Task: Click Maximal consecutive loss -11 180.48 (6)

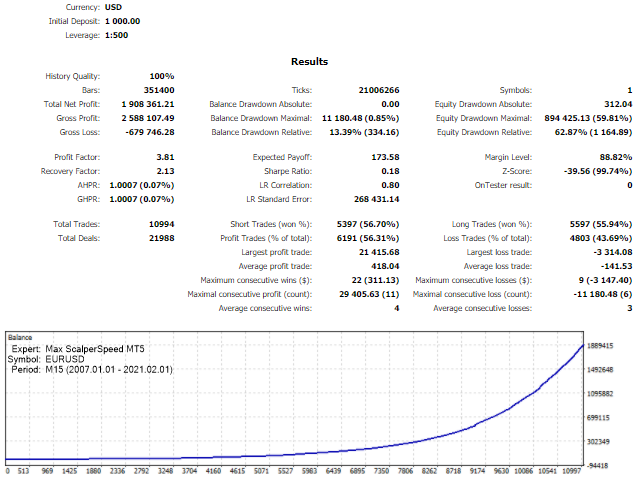Action: point(603,294)
